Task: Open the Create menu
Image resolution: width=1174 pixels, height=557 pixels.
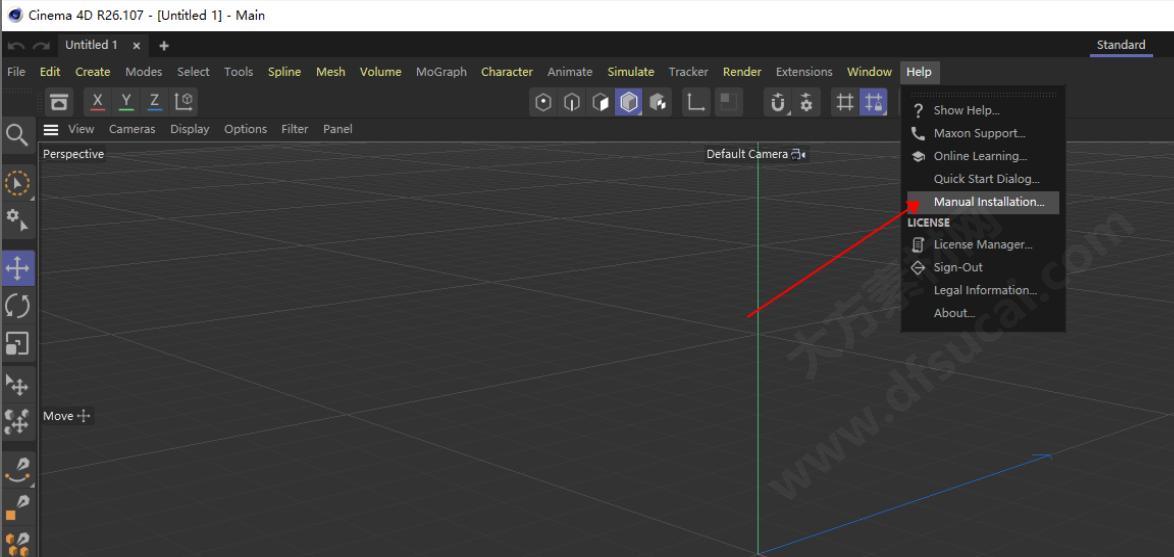Action: 93,72
